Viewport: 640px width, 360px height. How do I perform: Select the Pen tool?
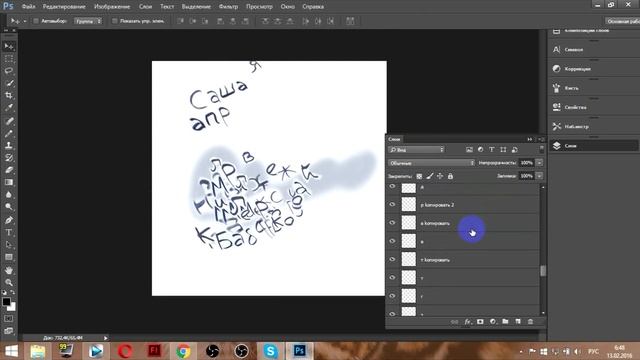[9, 220]
